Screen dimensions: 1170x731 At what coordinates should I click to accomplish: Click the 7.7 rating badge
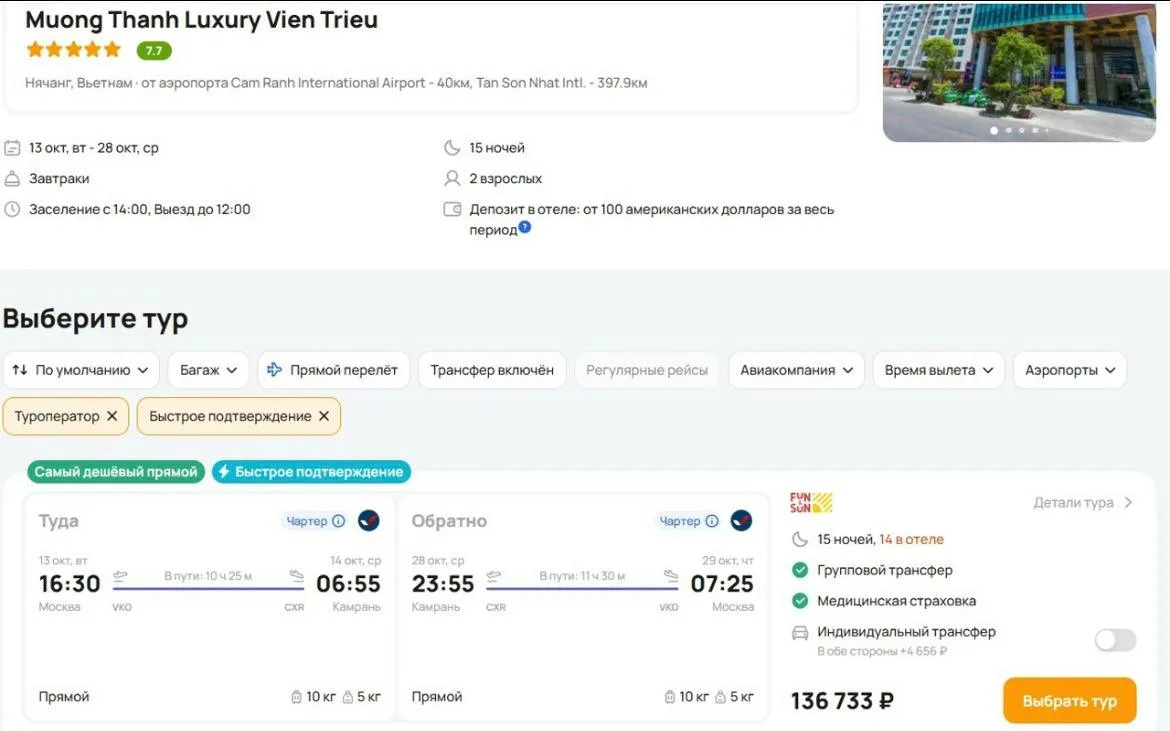tap(154, 51)
